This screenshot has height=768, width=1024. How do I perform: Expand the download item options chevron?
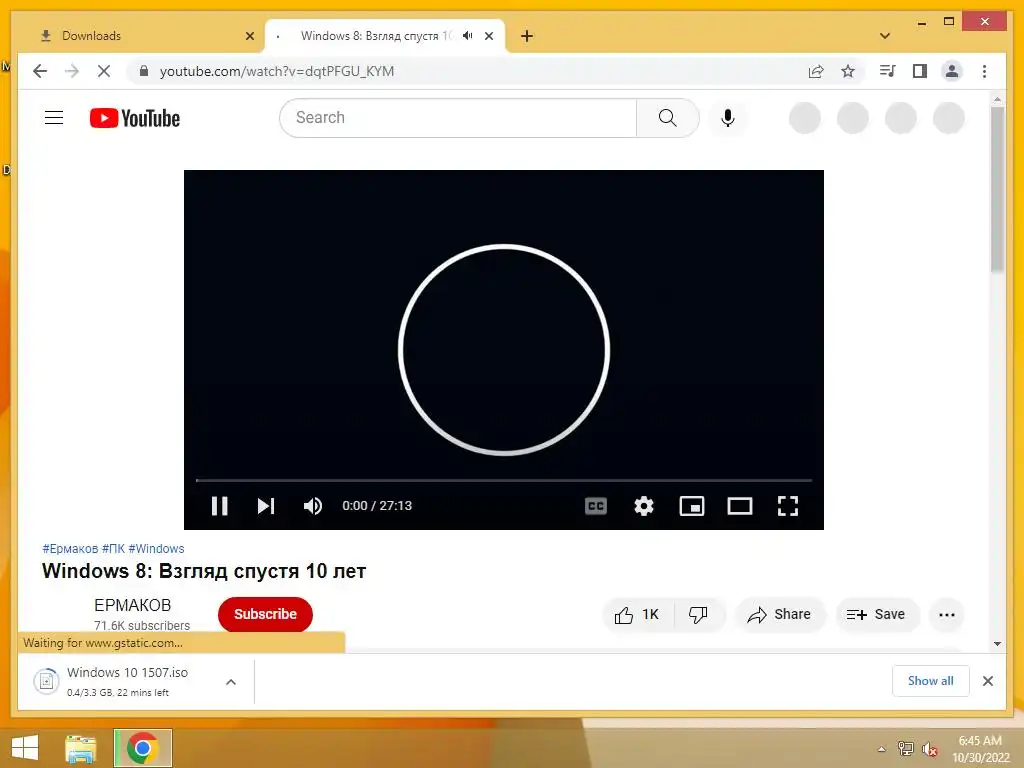coord(231,682)
